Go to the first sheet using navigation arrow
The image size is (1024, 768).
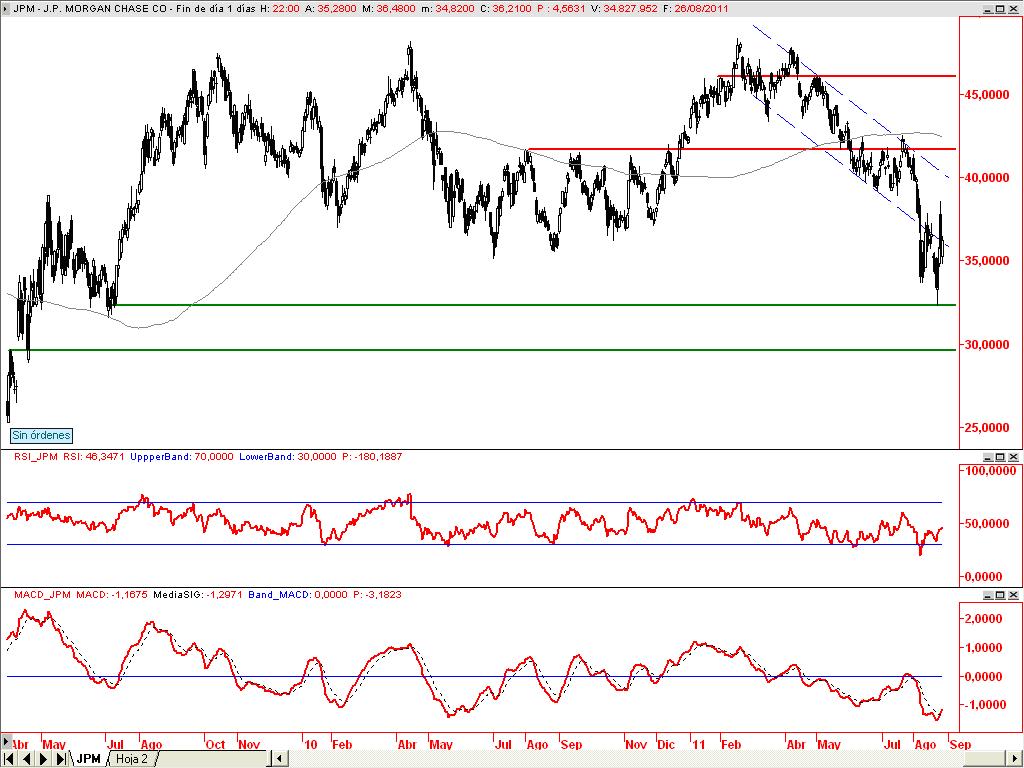tap(8, 758)
